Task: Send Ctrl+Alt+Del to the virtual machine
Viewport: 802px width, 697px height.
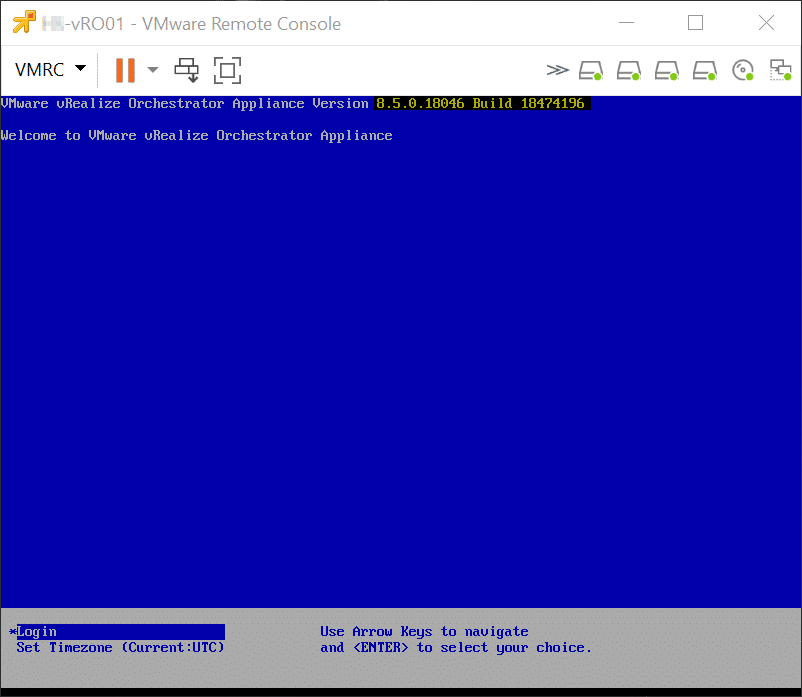Action: pyautogui.click(x=187, y=69)
